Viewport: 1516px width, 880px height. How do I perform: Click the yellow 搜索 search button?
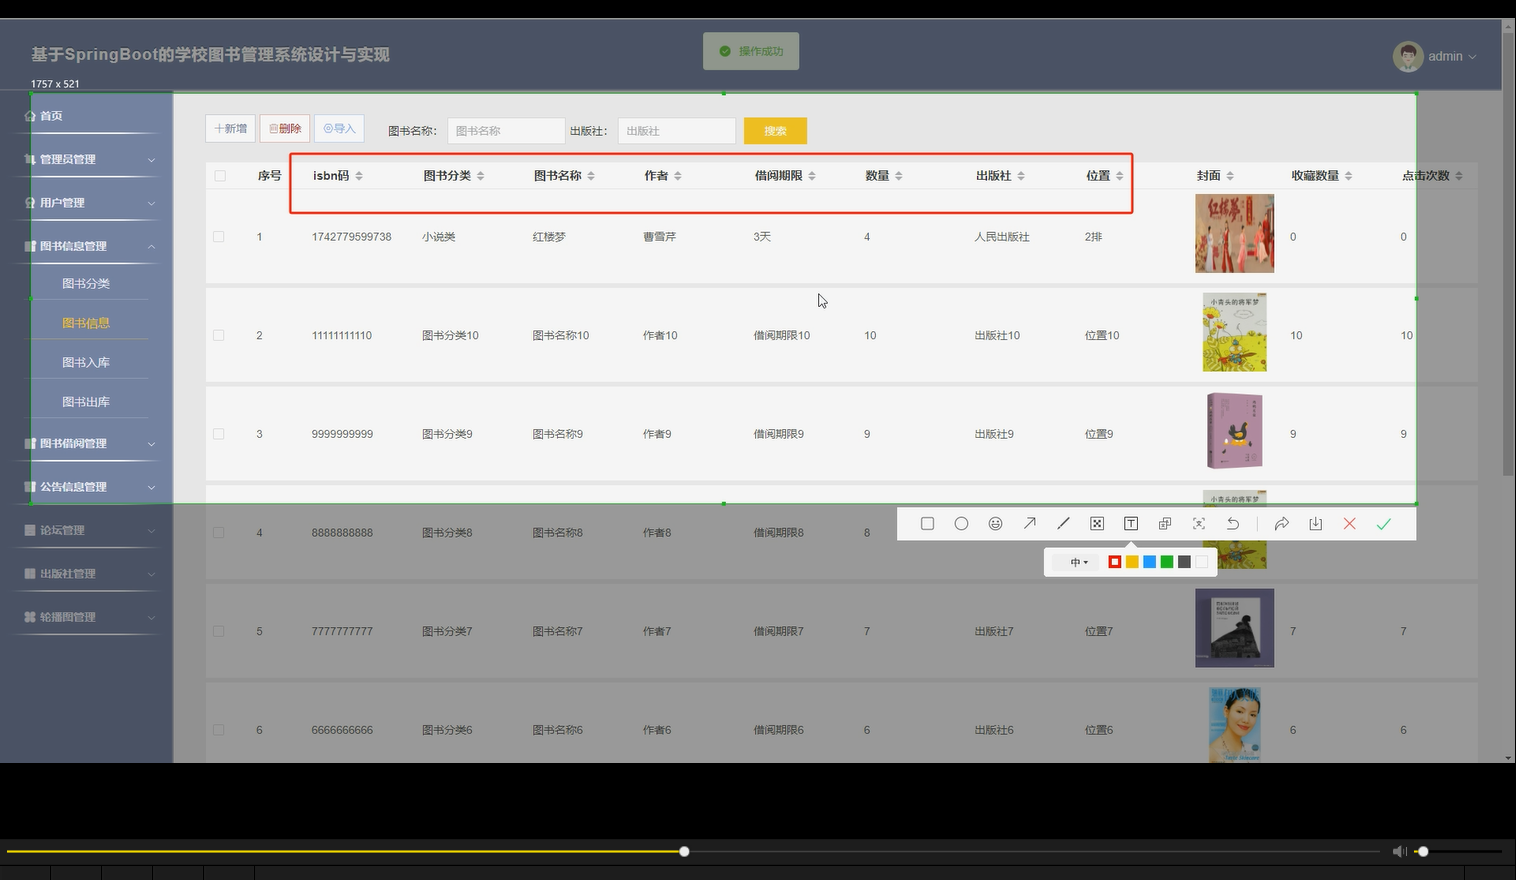click(775, 131)
